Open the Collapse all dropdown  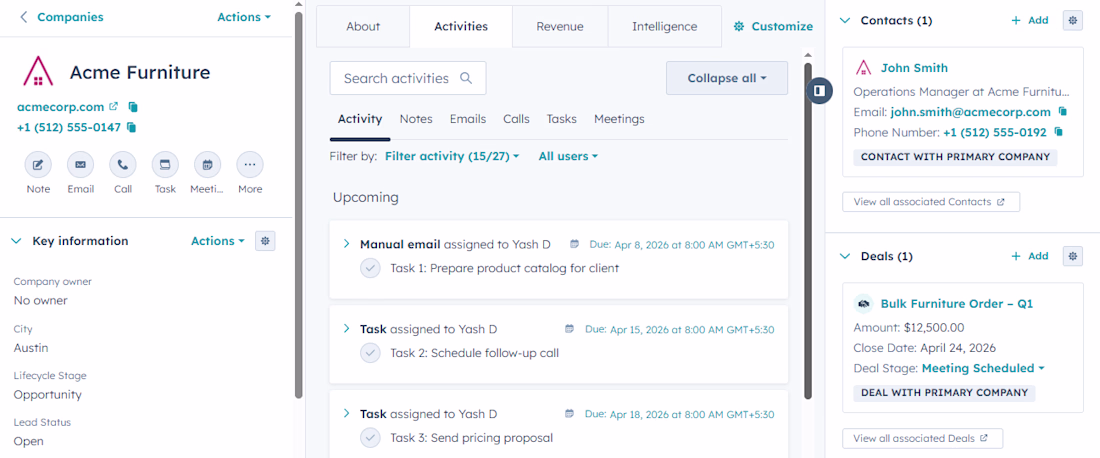727,78
